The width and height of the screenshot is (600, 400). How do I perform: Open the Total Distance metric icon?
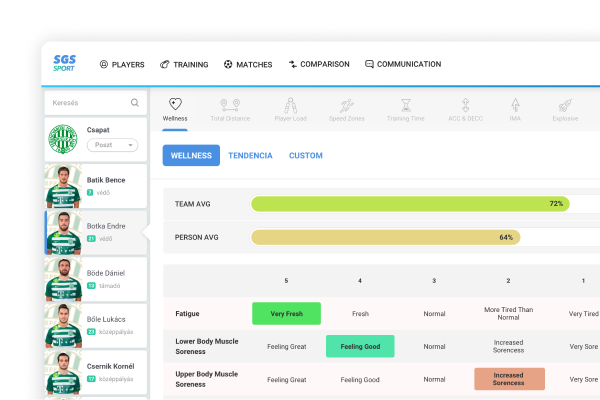[230, 105]
